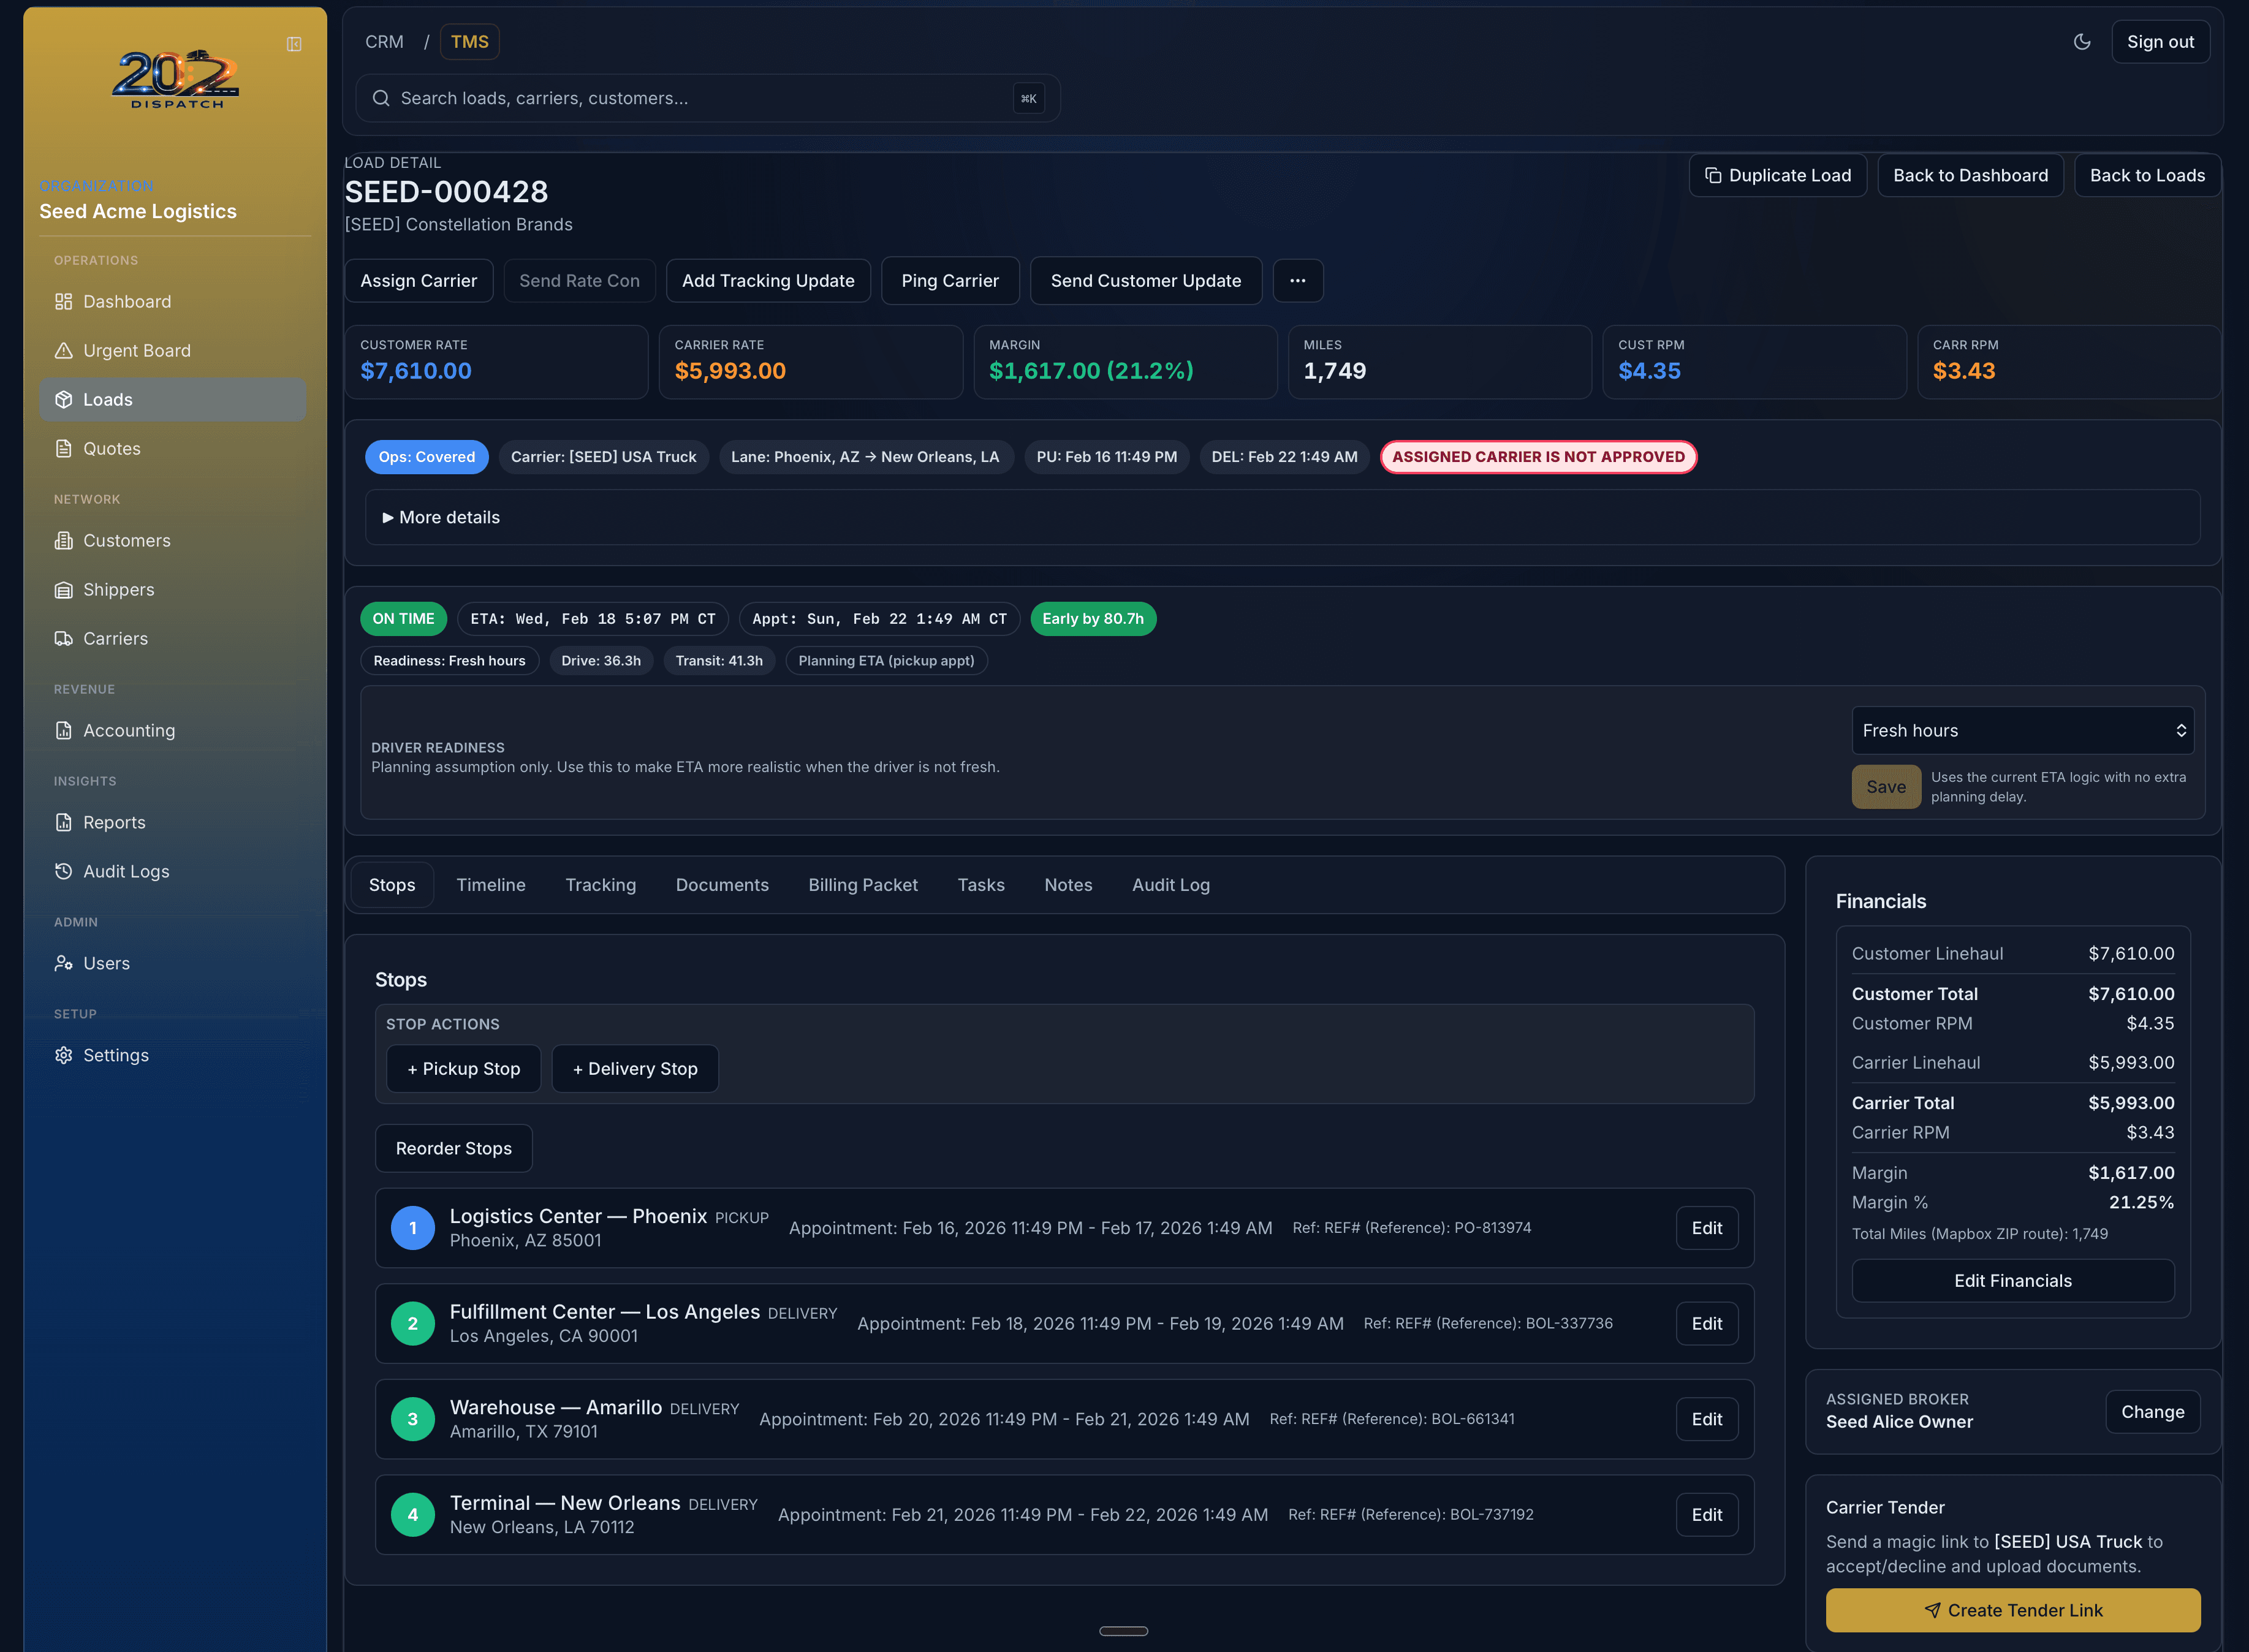The height and width of the screenshot is (1652, 2249).
Task: Create a carrier tender link
Action: point(2012,1610)
